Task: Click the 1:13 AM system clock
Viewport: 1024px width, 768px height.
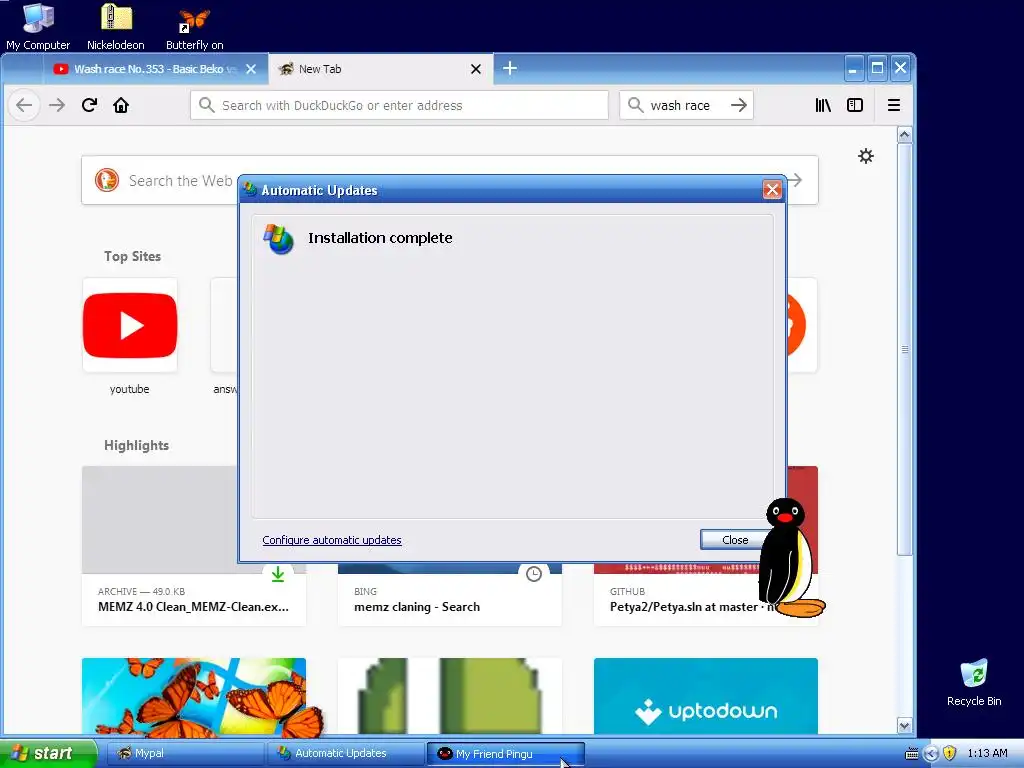Action: (987, 754)
